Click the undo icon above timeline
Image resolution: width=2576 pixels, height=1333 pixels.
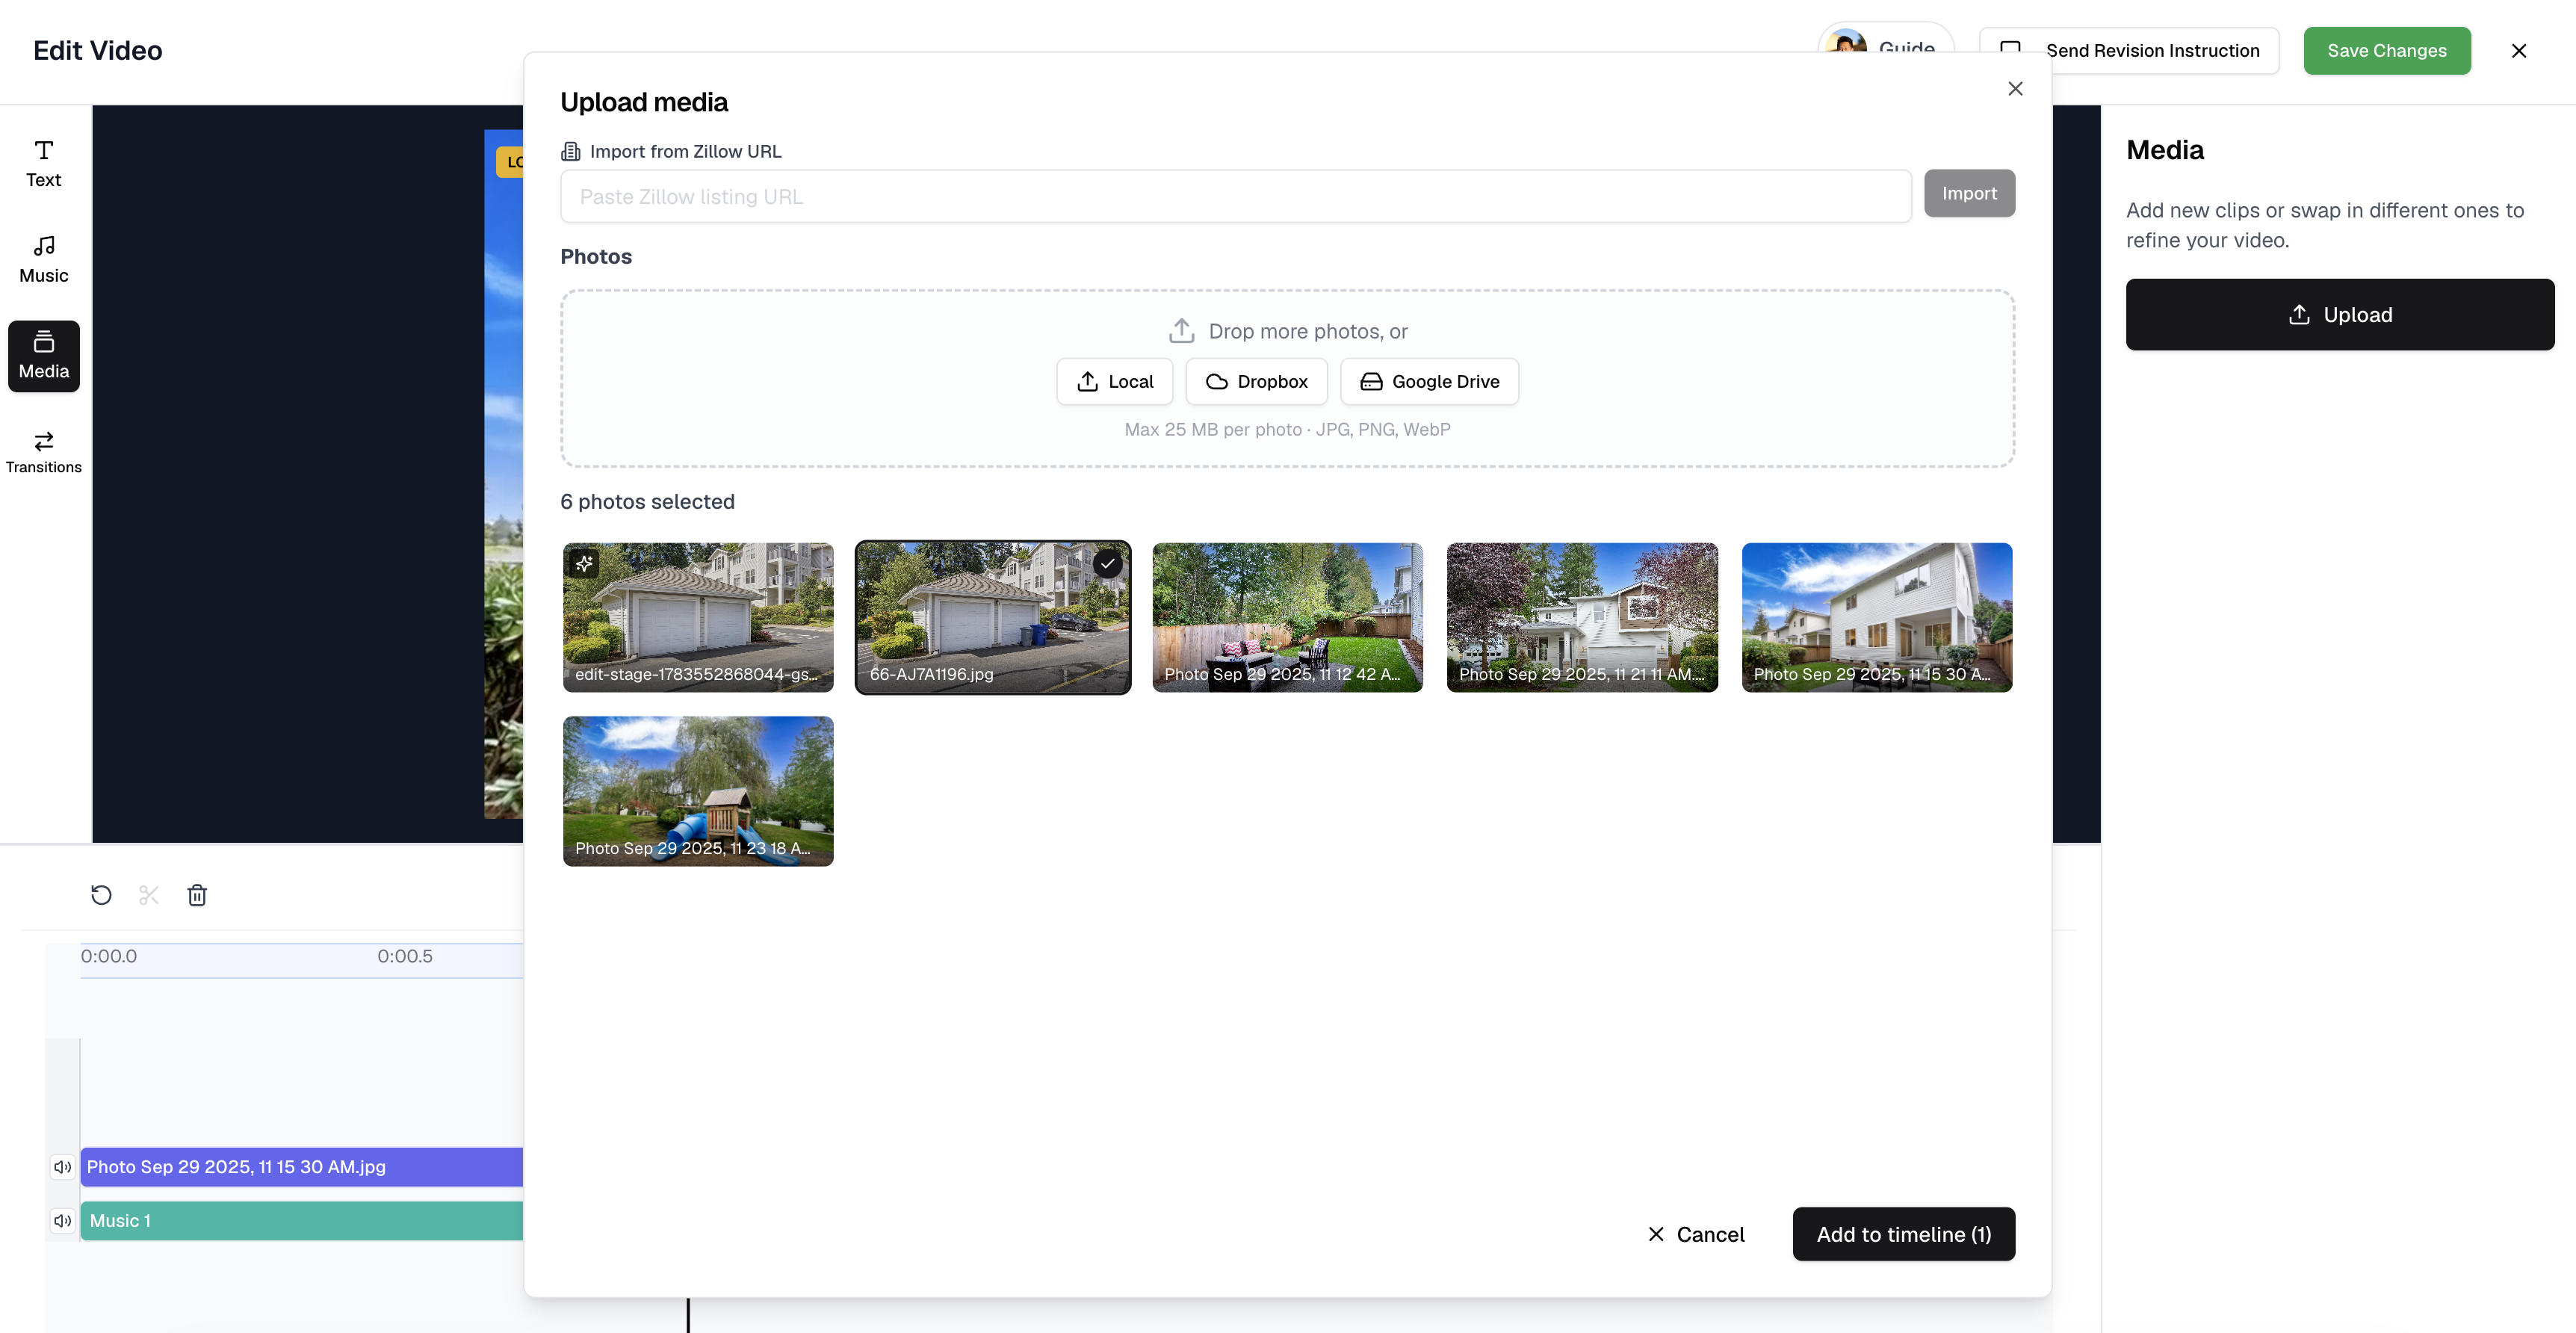101,895
